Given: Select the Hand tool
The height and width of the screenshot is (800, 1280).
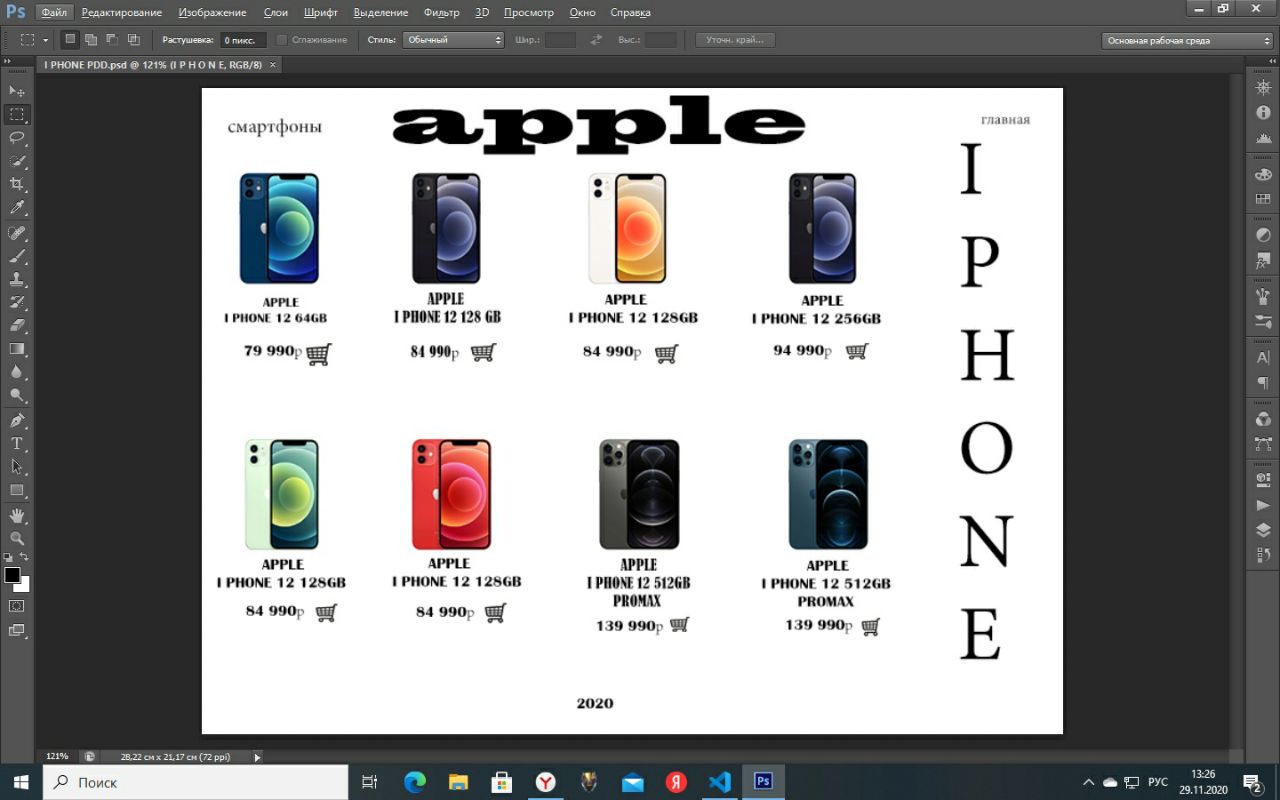Looking at the screenshot, I should 17,516.
